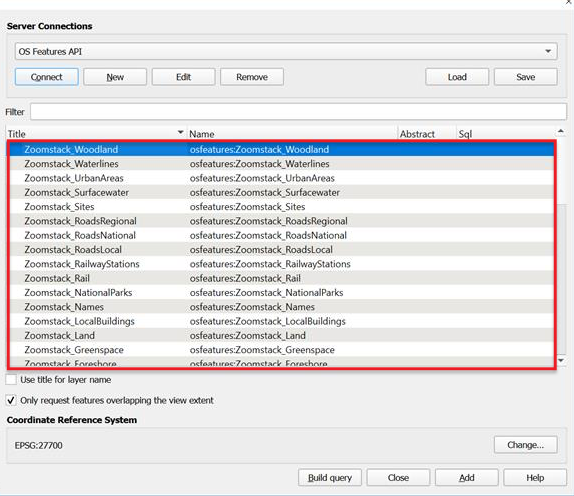Load connections from file
Viewport: 574px width, 496px height.
(x=457, y=77)
